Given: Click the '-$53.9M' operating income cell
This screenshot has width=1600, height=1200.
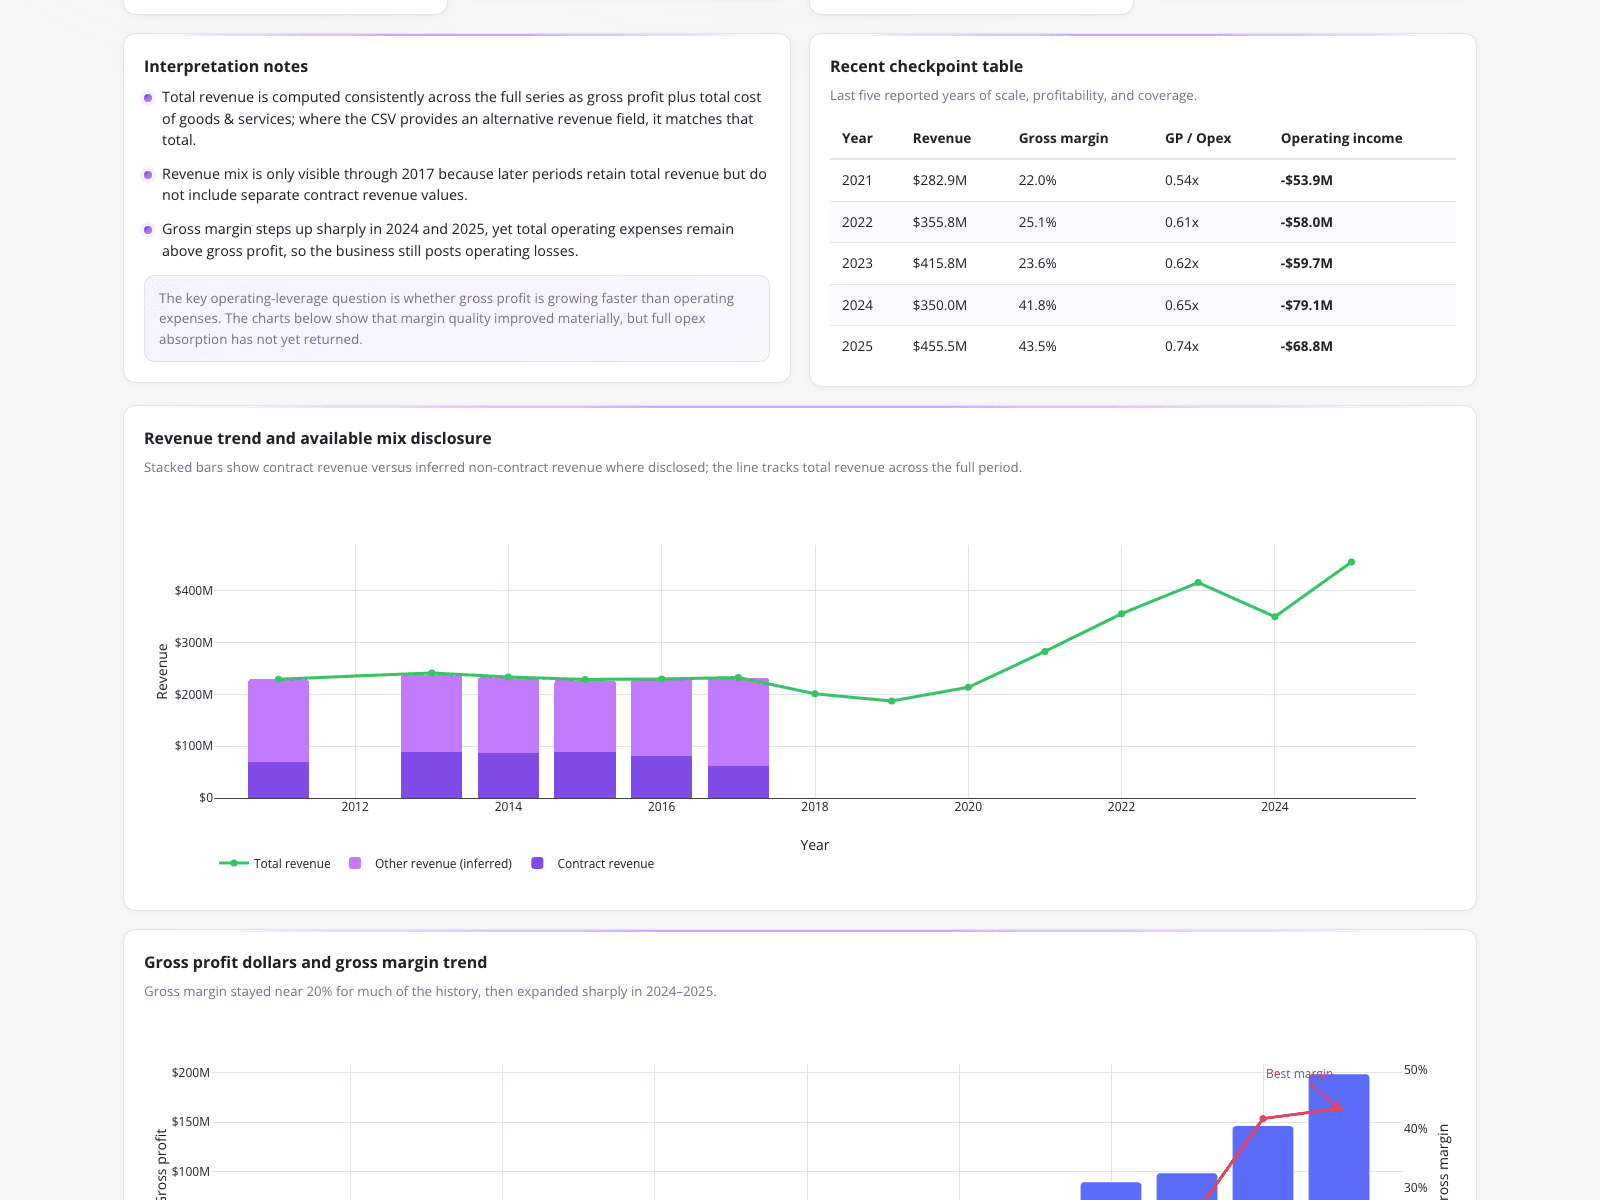Looking at the screenshot, I should (1307, 180).
